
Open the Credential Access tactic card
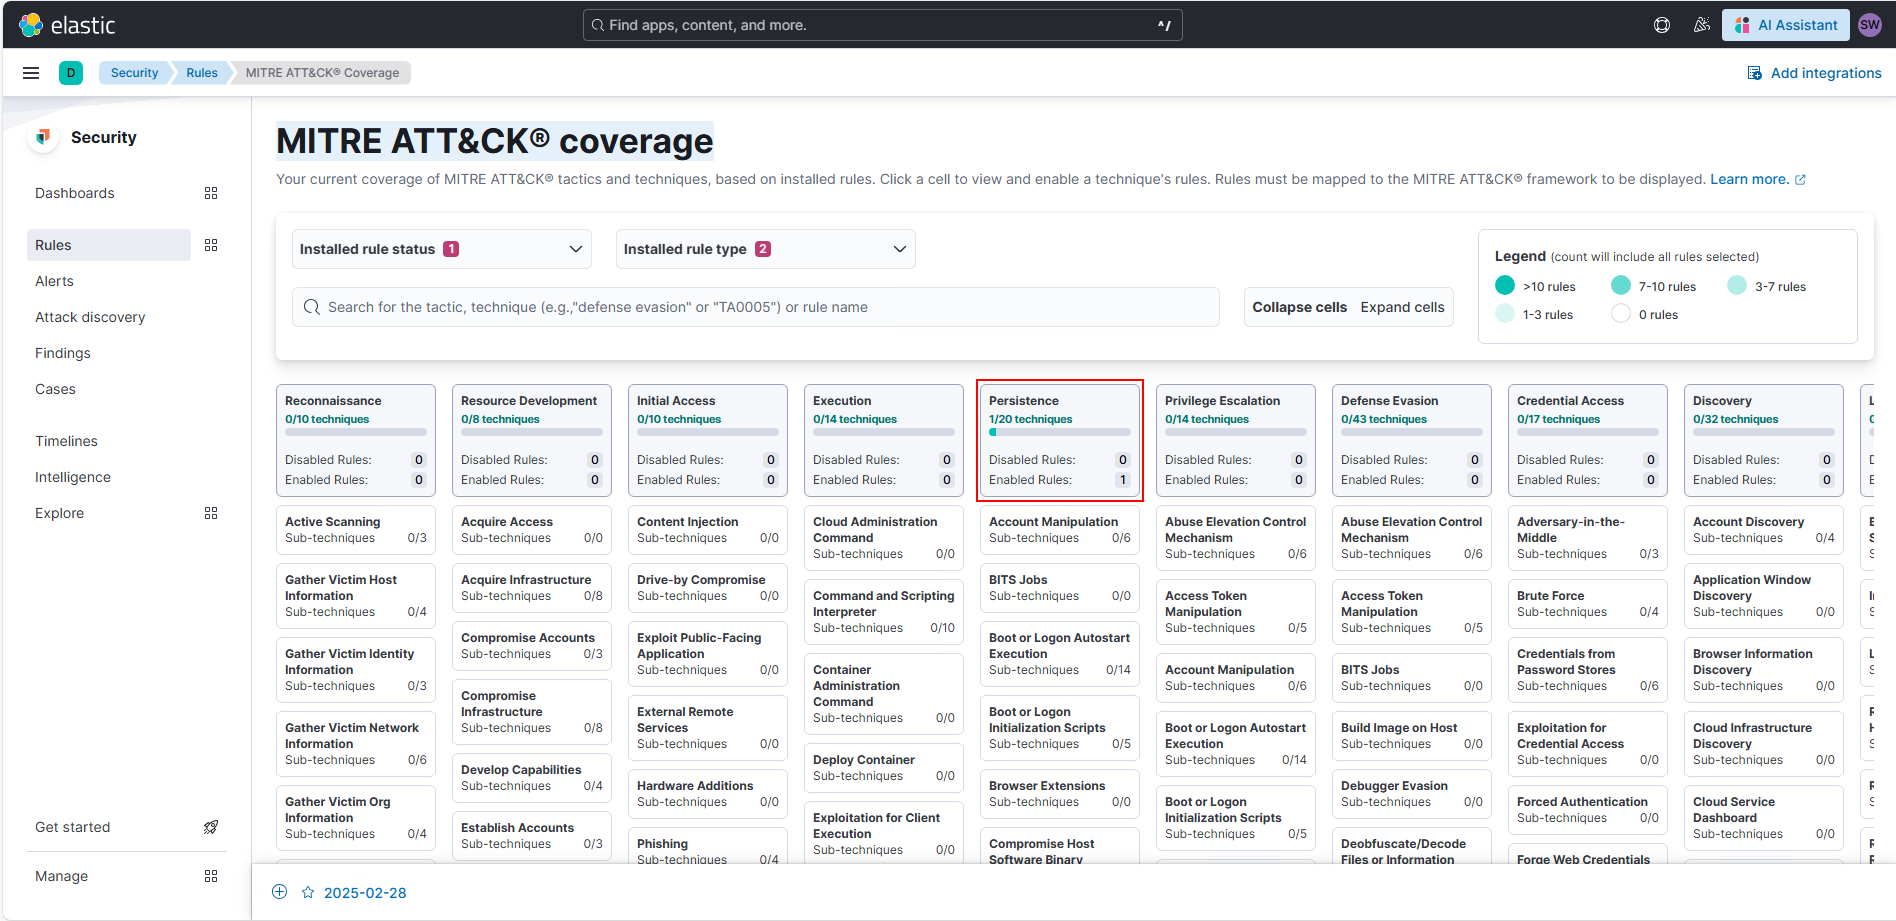click(x=1588, y=440)
